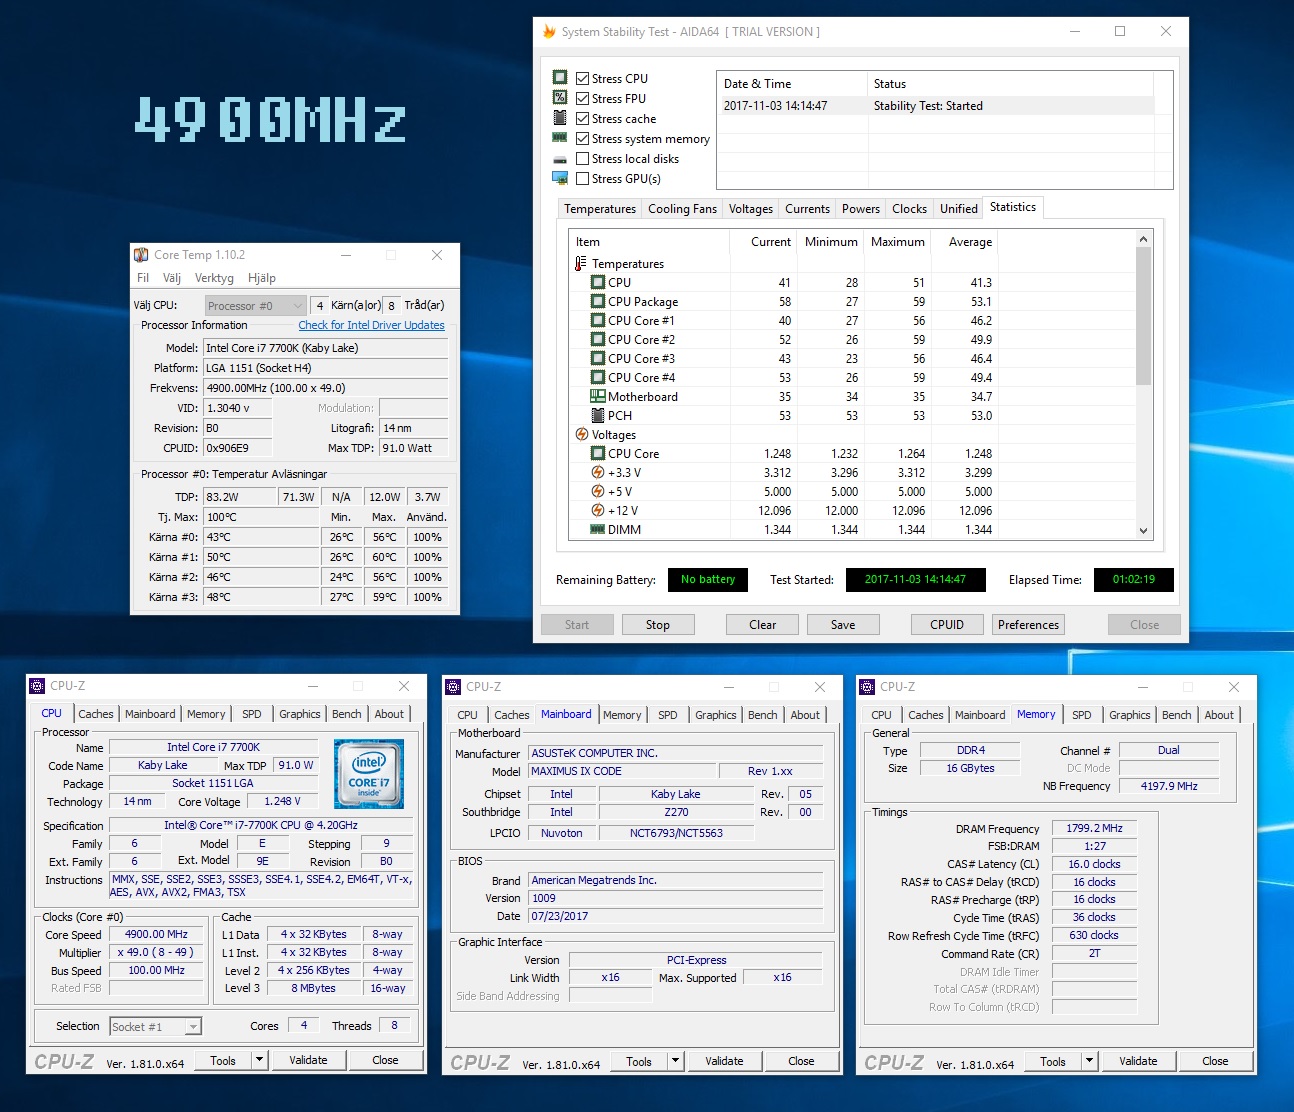Open Tools dropdown arrow in the CPU-Z window showing CPU tab
The image size is (1294, 1112).
pyautogui.click(x=259, y=1060)
